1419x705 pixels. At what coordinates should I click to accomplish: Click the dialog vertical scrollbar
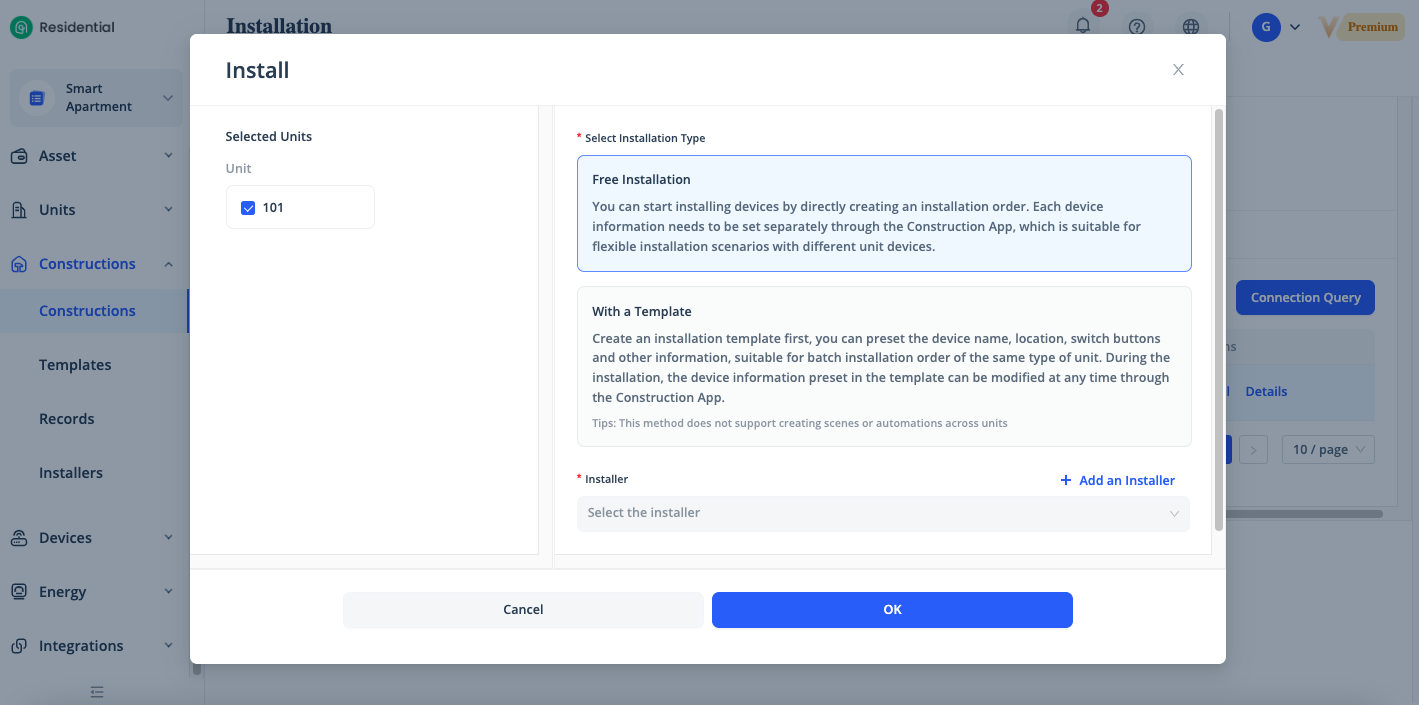pyautogui.click(x=1218, y=320)
